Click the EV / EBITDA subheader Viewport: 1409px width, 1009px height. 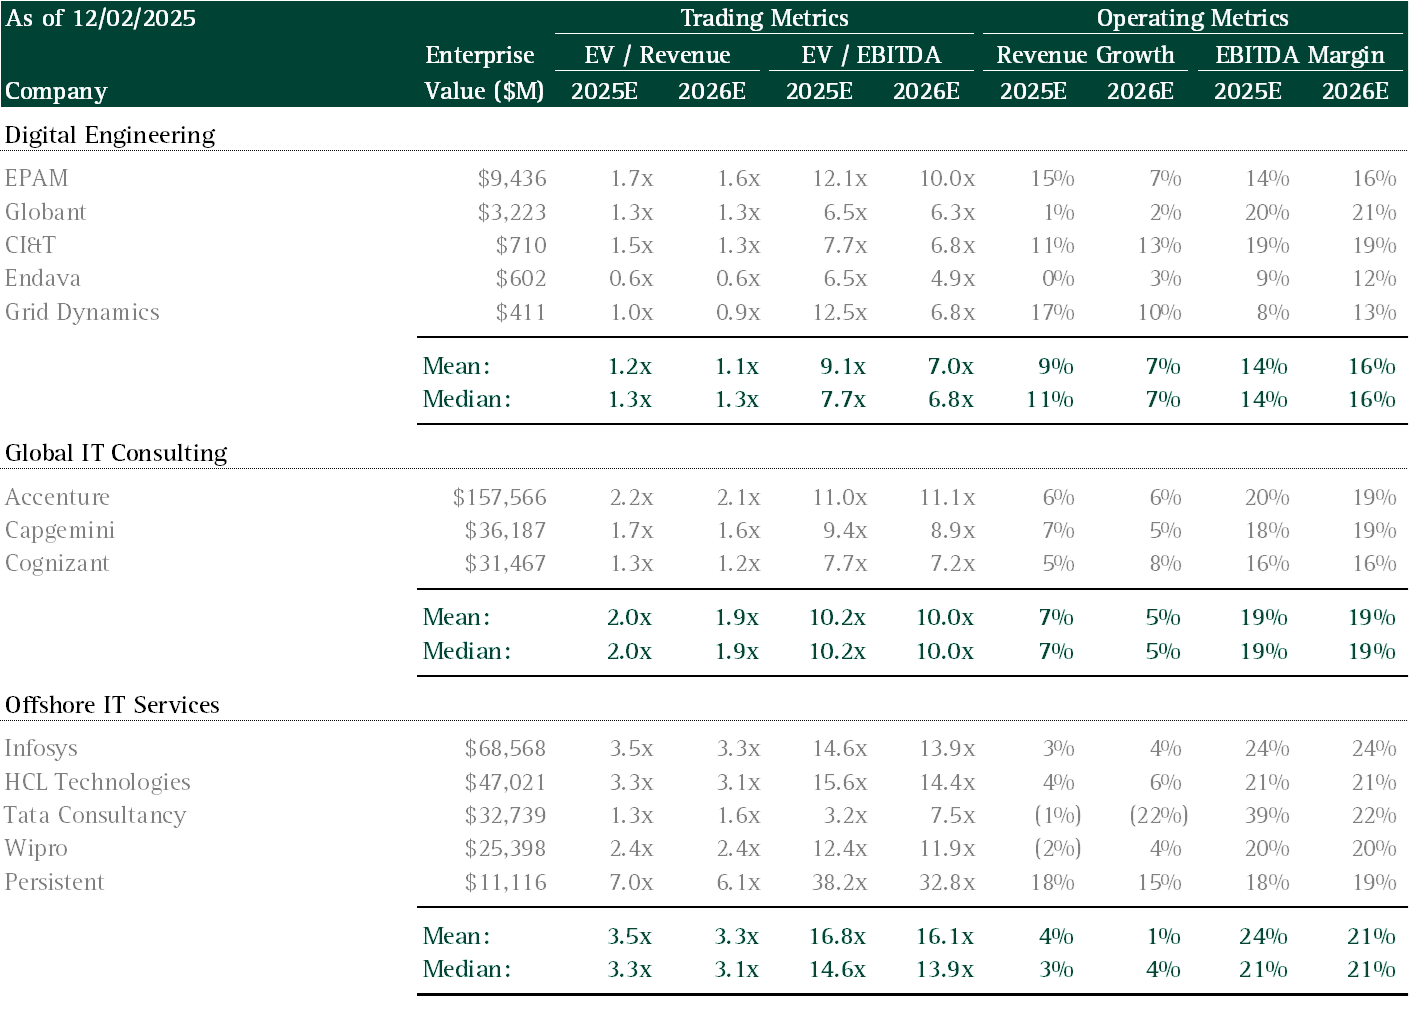[x=871, y=55]
